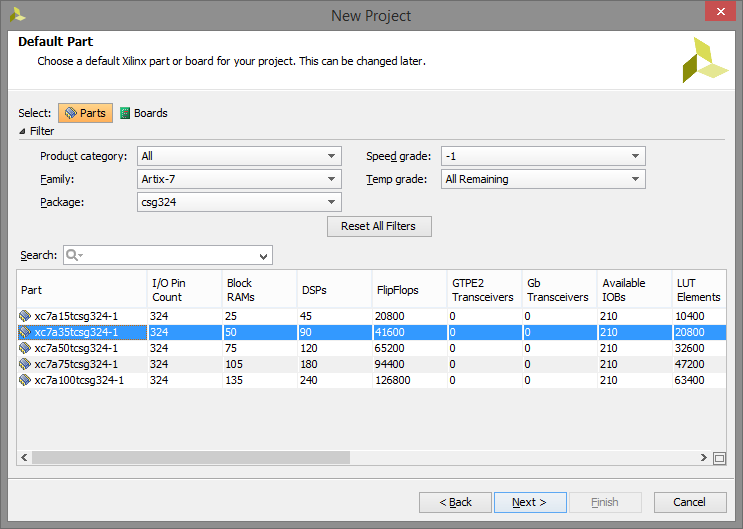Click LUT Elements value 10400

[x=690, y=316]
